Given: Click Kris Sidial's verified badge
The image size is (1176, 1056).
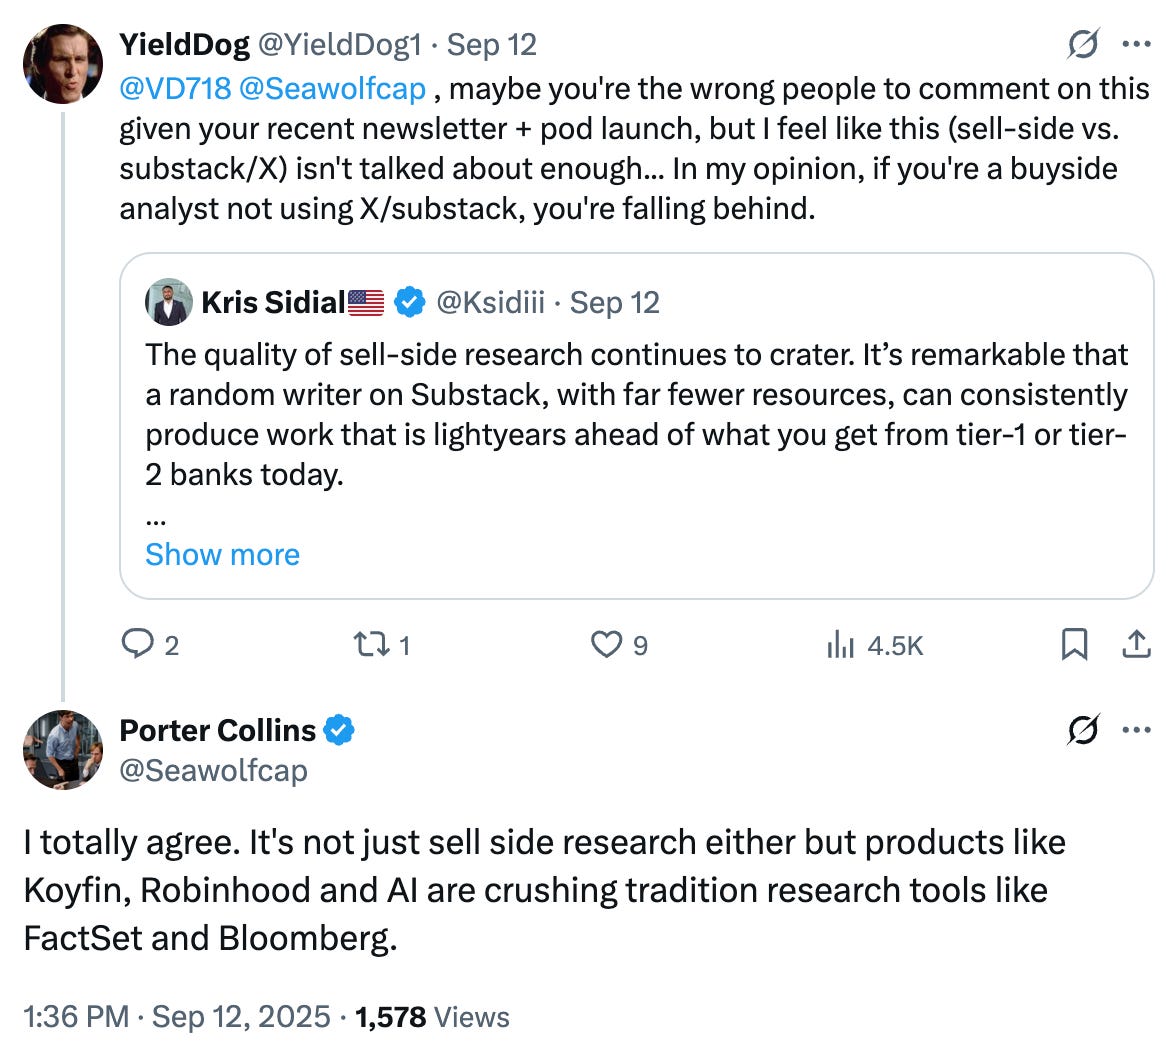Looking at the screenshot, I should (x=408, y=302).
